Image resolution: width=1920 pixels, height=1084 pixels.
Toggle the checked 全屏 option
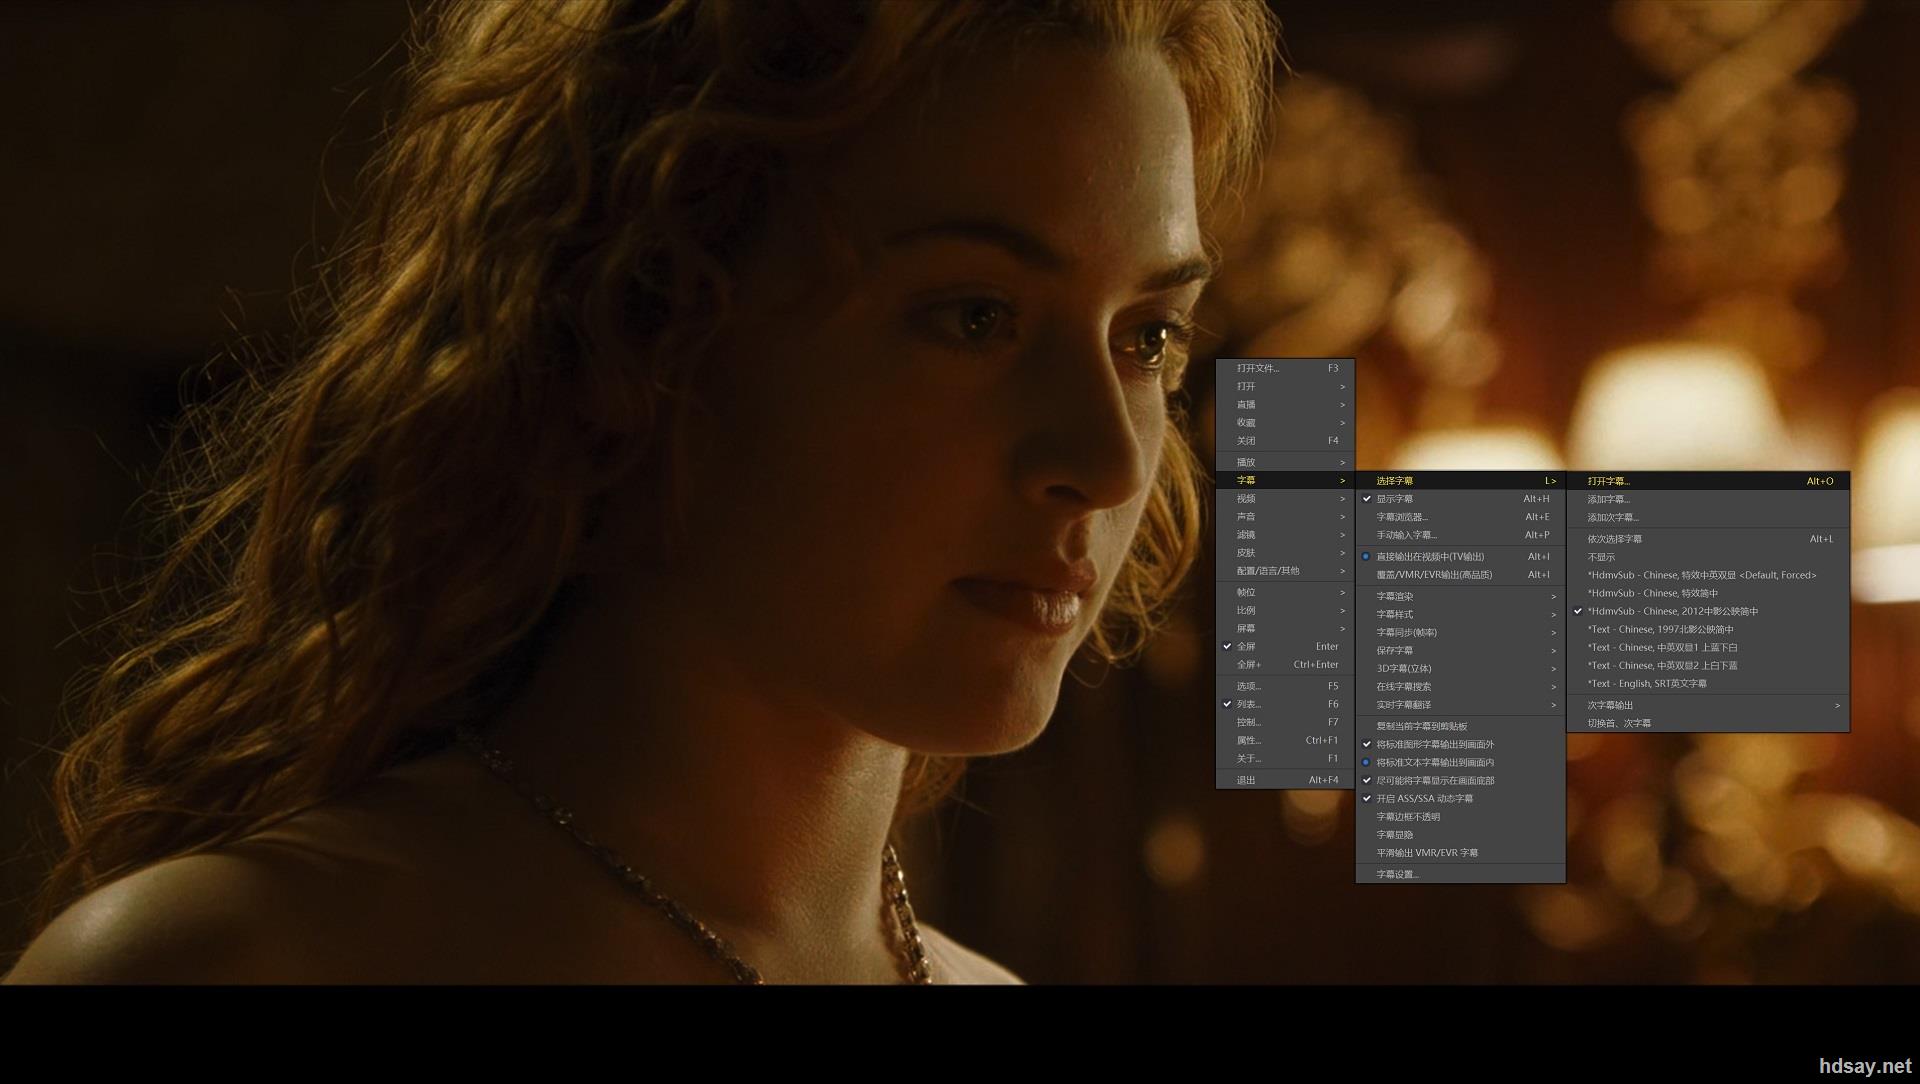click(x=1285, y=646)
